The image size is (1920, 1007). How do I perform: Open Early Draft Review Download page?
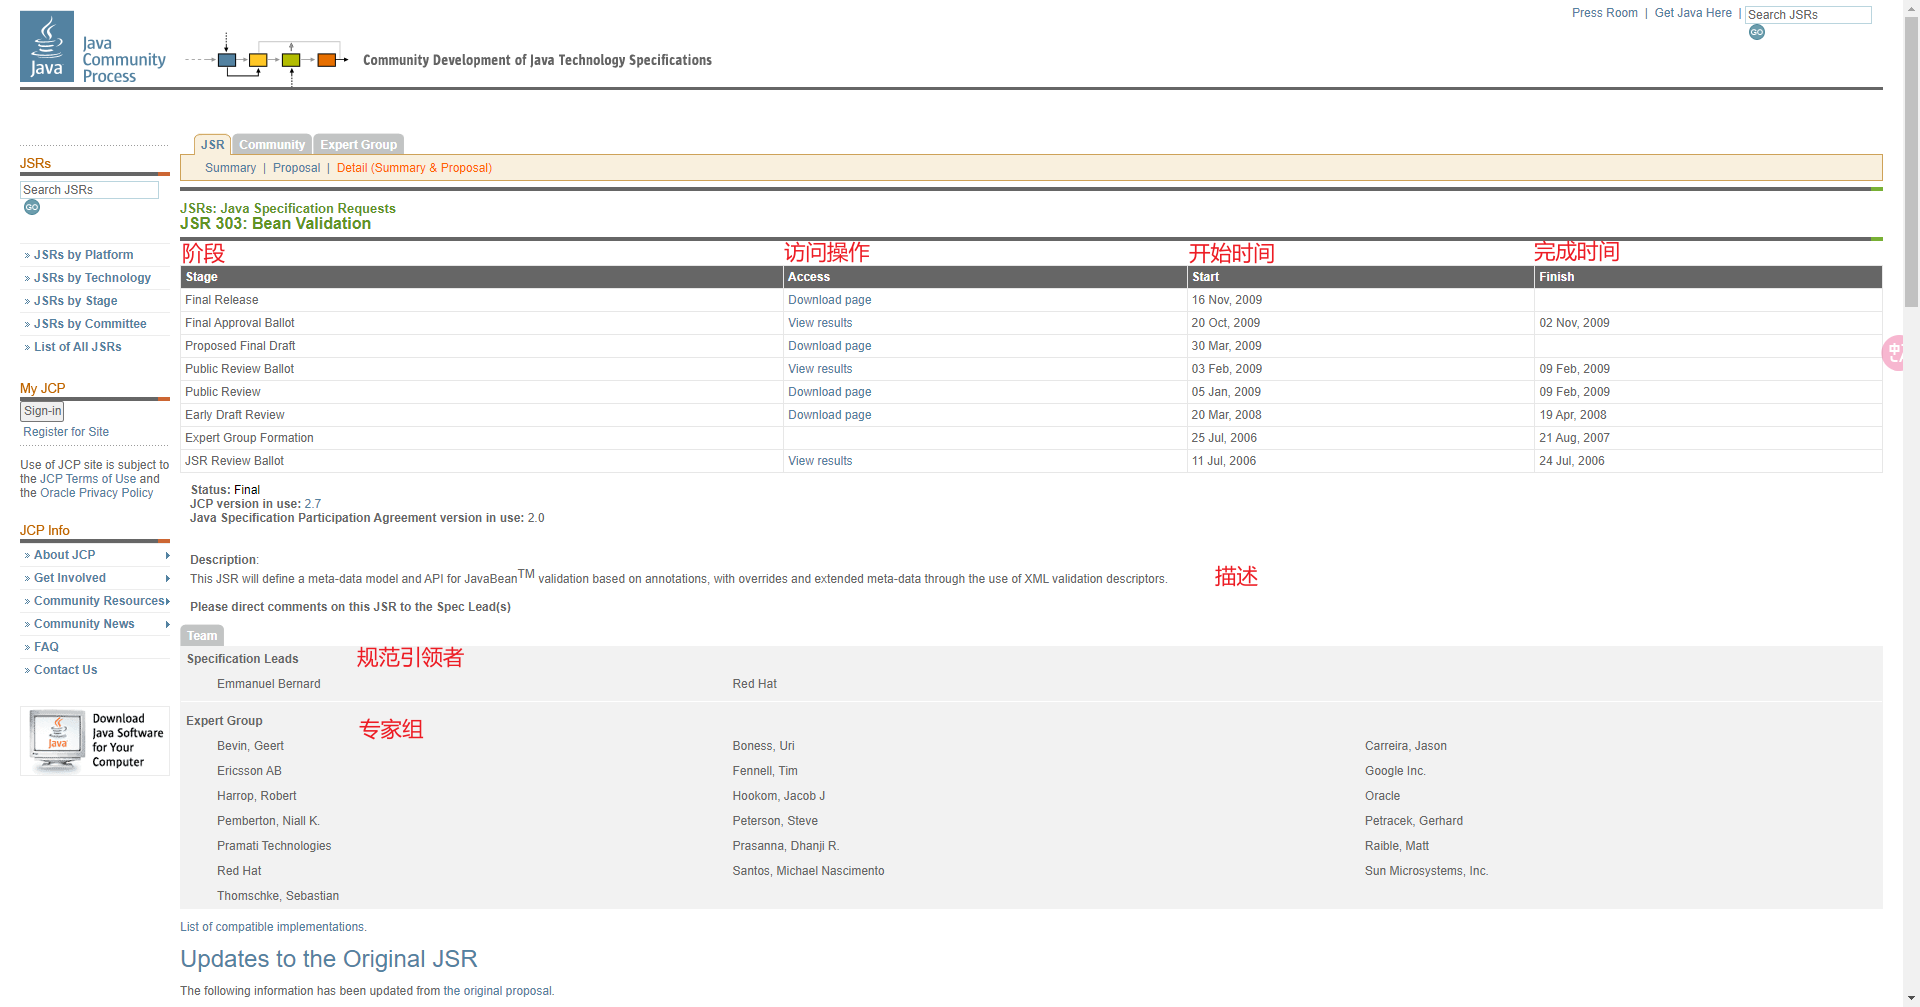tap(829, 415)
